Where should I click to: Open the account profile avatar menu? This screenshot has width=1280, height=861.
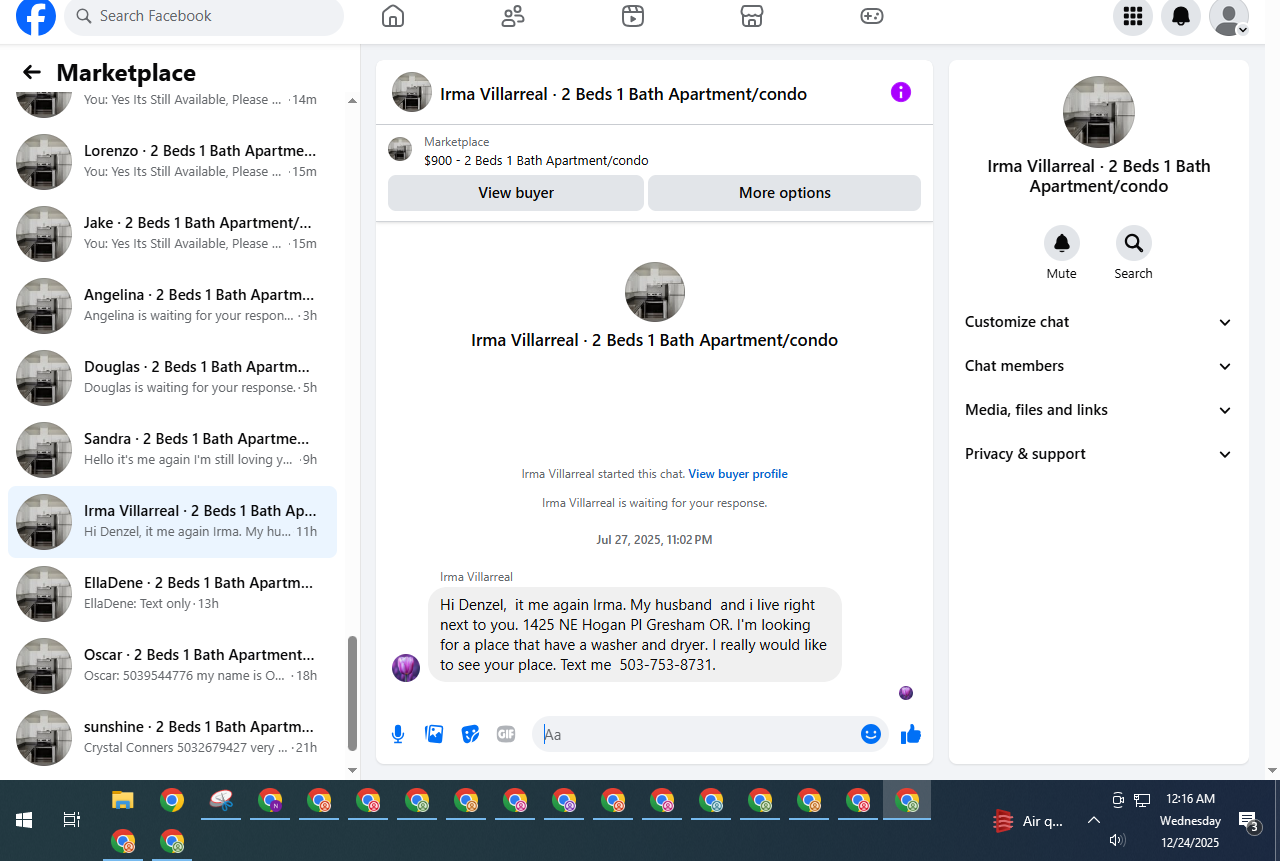pyautogui.click(x=1229, y=16)
